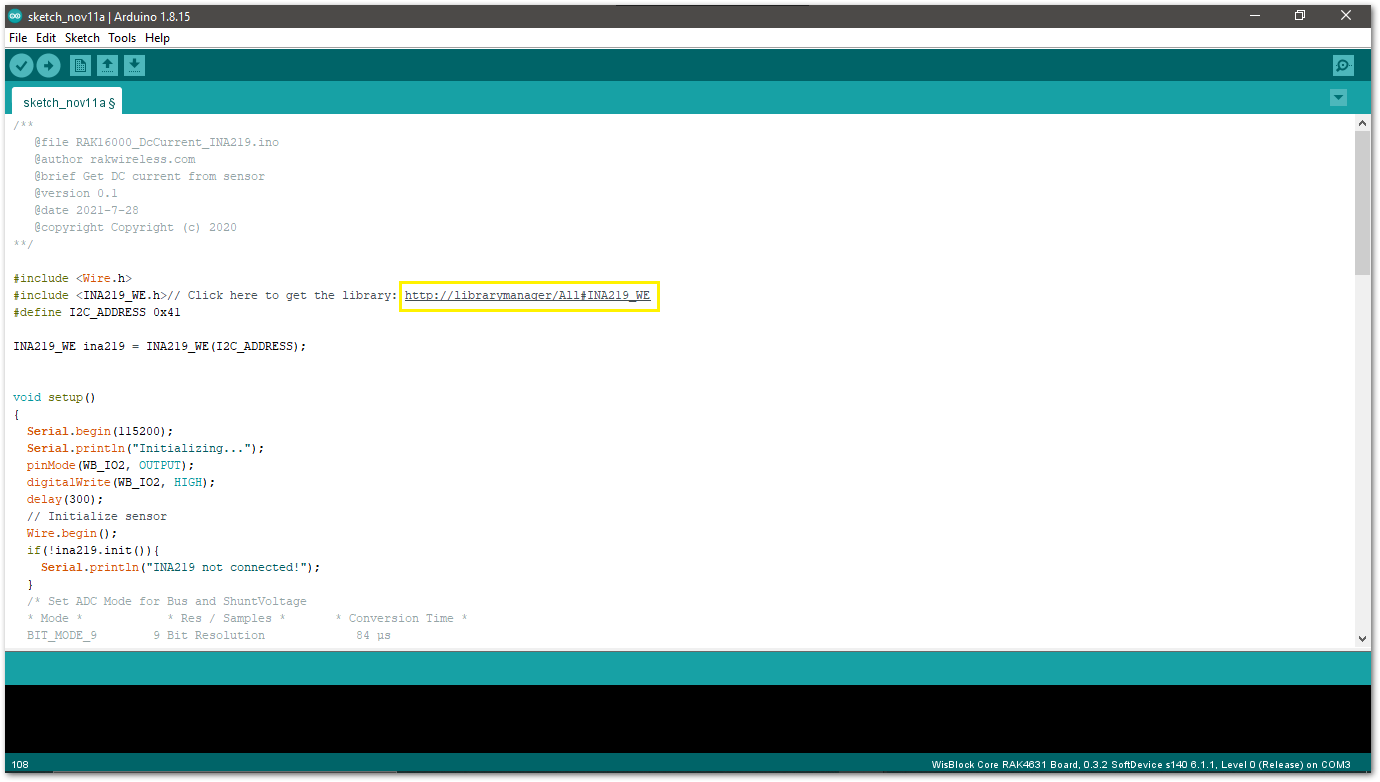Viewport: 1380px width, 782px height.
Task: Click the Verify sketch checkmark button
Action: coord(21,66)
